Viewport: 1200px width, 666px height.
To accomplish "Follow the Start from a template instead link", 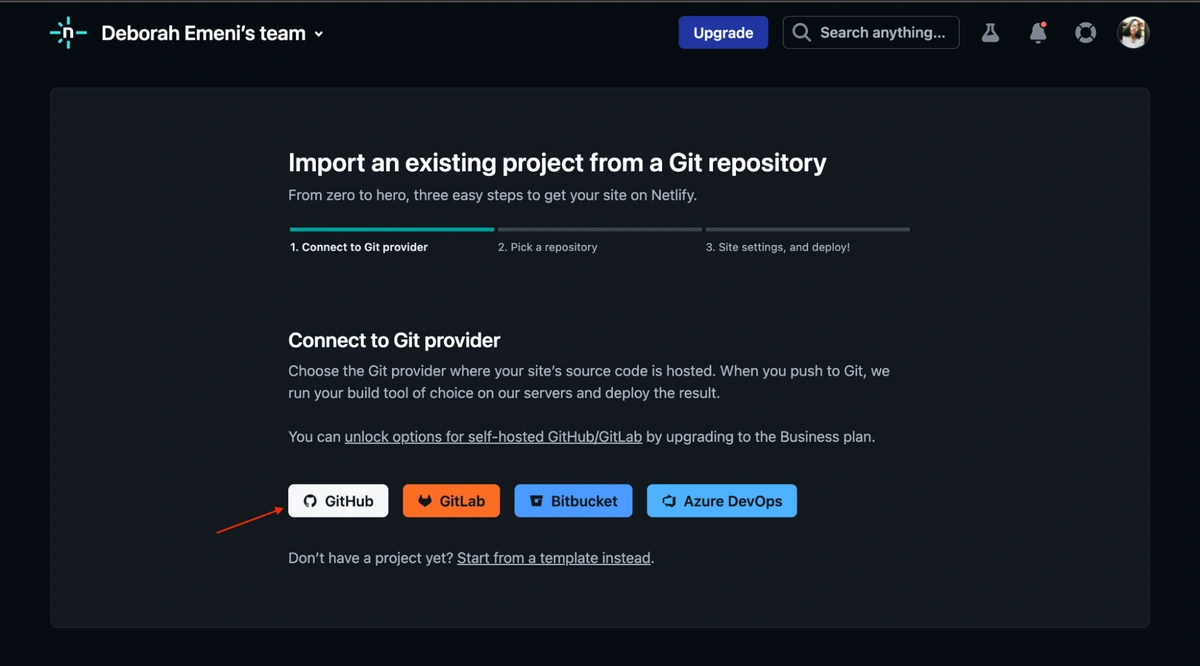I will 554,558.
